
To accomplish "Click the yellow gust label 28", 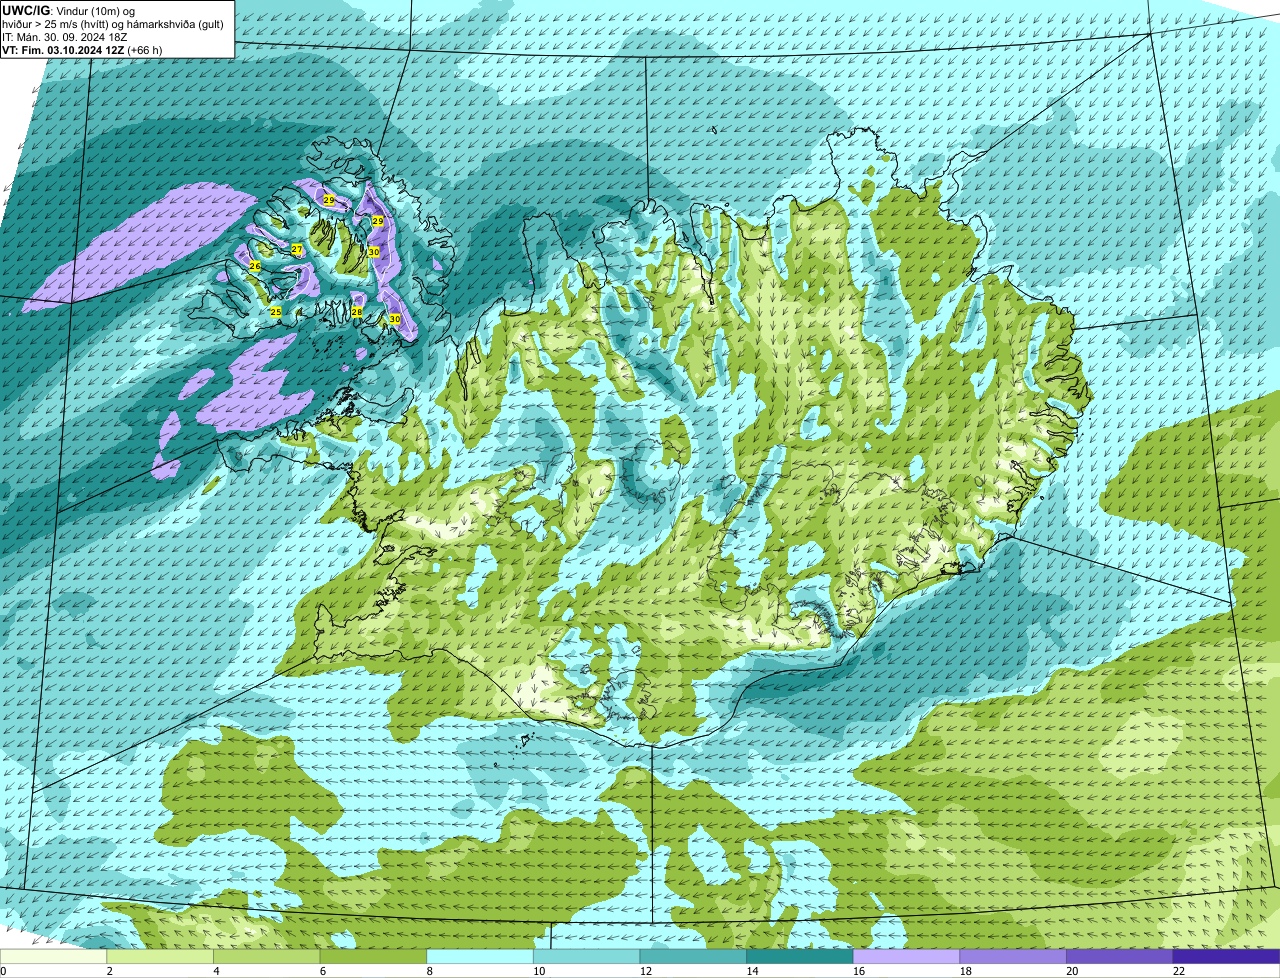I will [357, 312].
